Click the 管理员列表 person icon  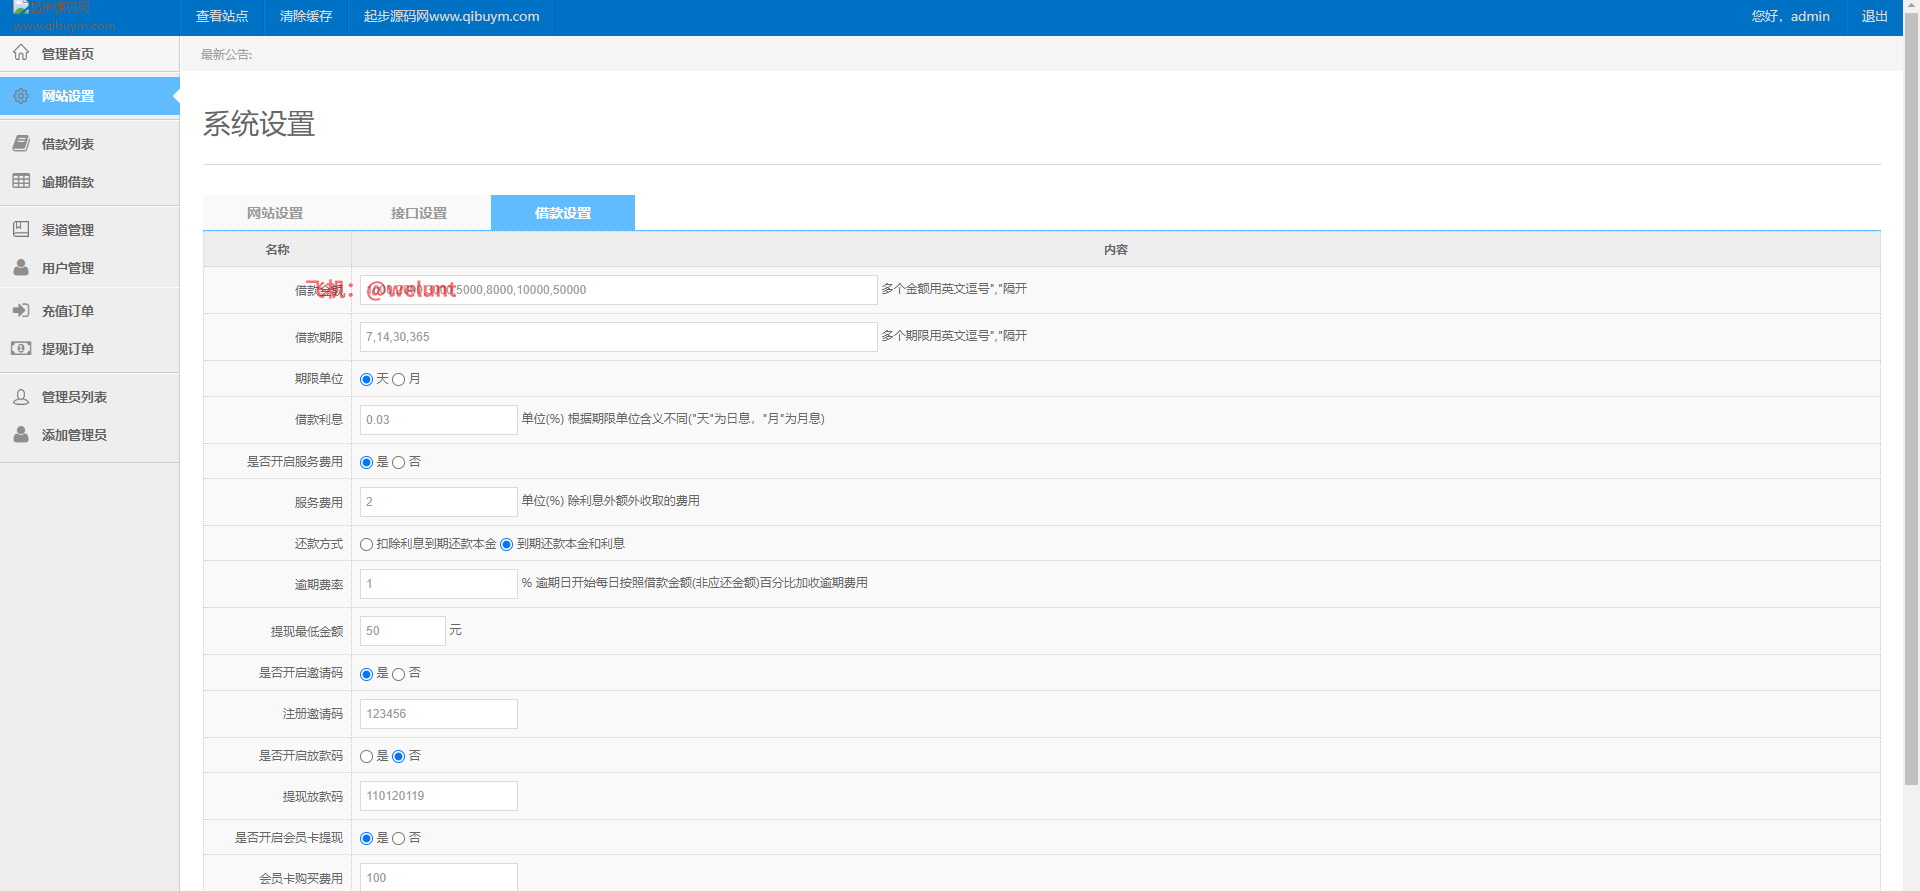pos(21,396)
